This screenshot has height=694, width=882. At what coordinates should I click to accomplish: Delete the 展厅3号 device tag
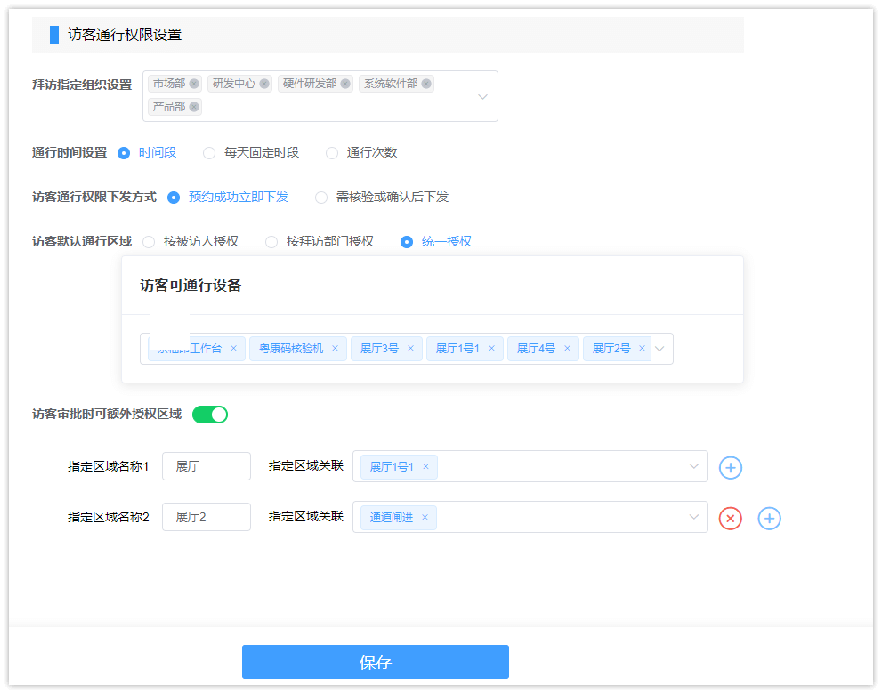point(409,348)
